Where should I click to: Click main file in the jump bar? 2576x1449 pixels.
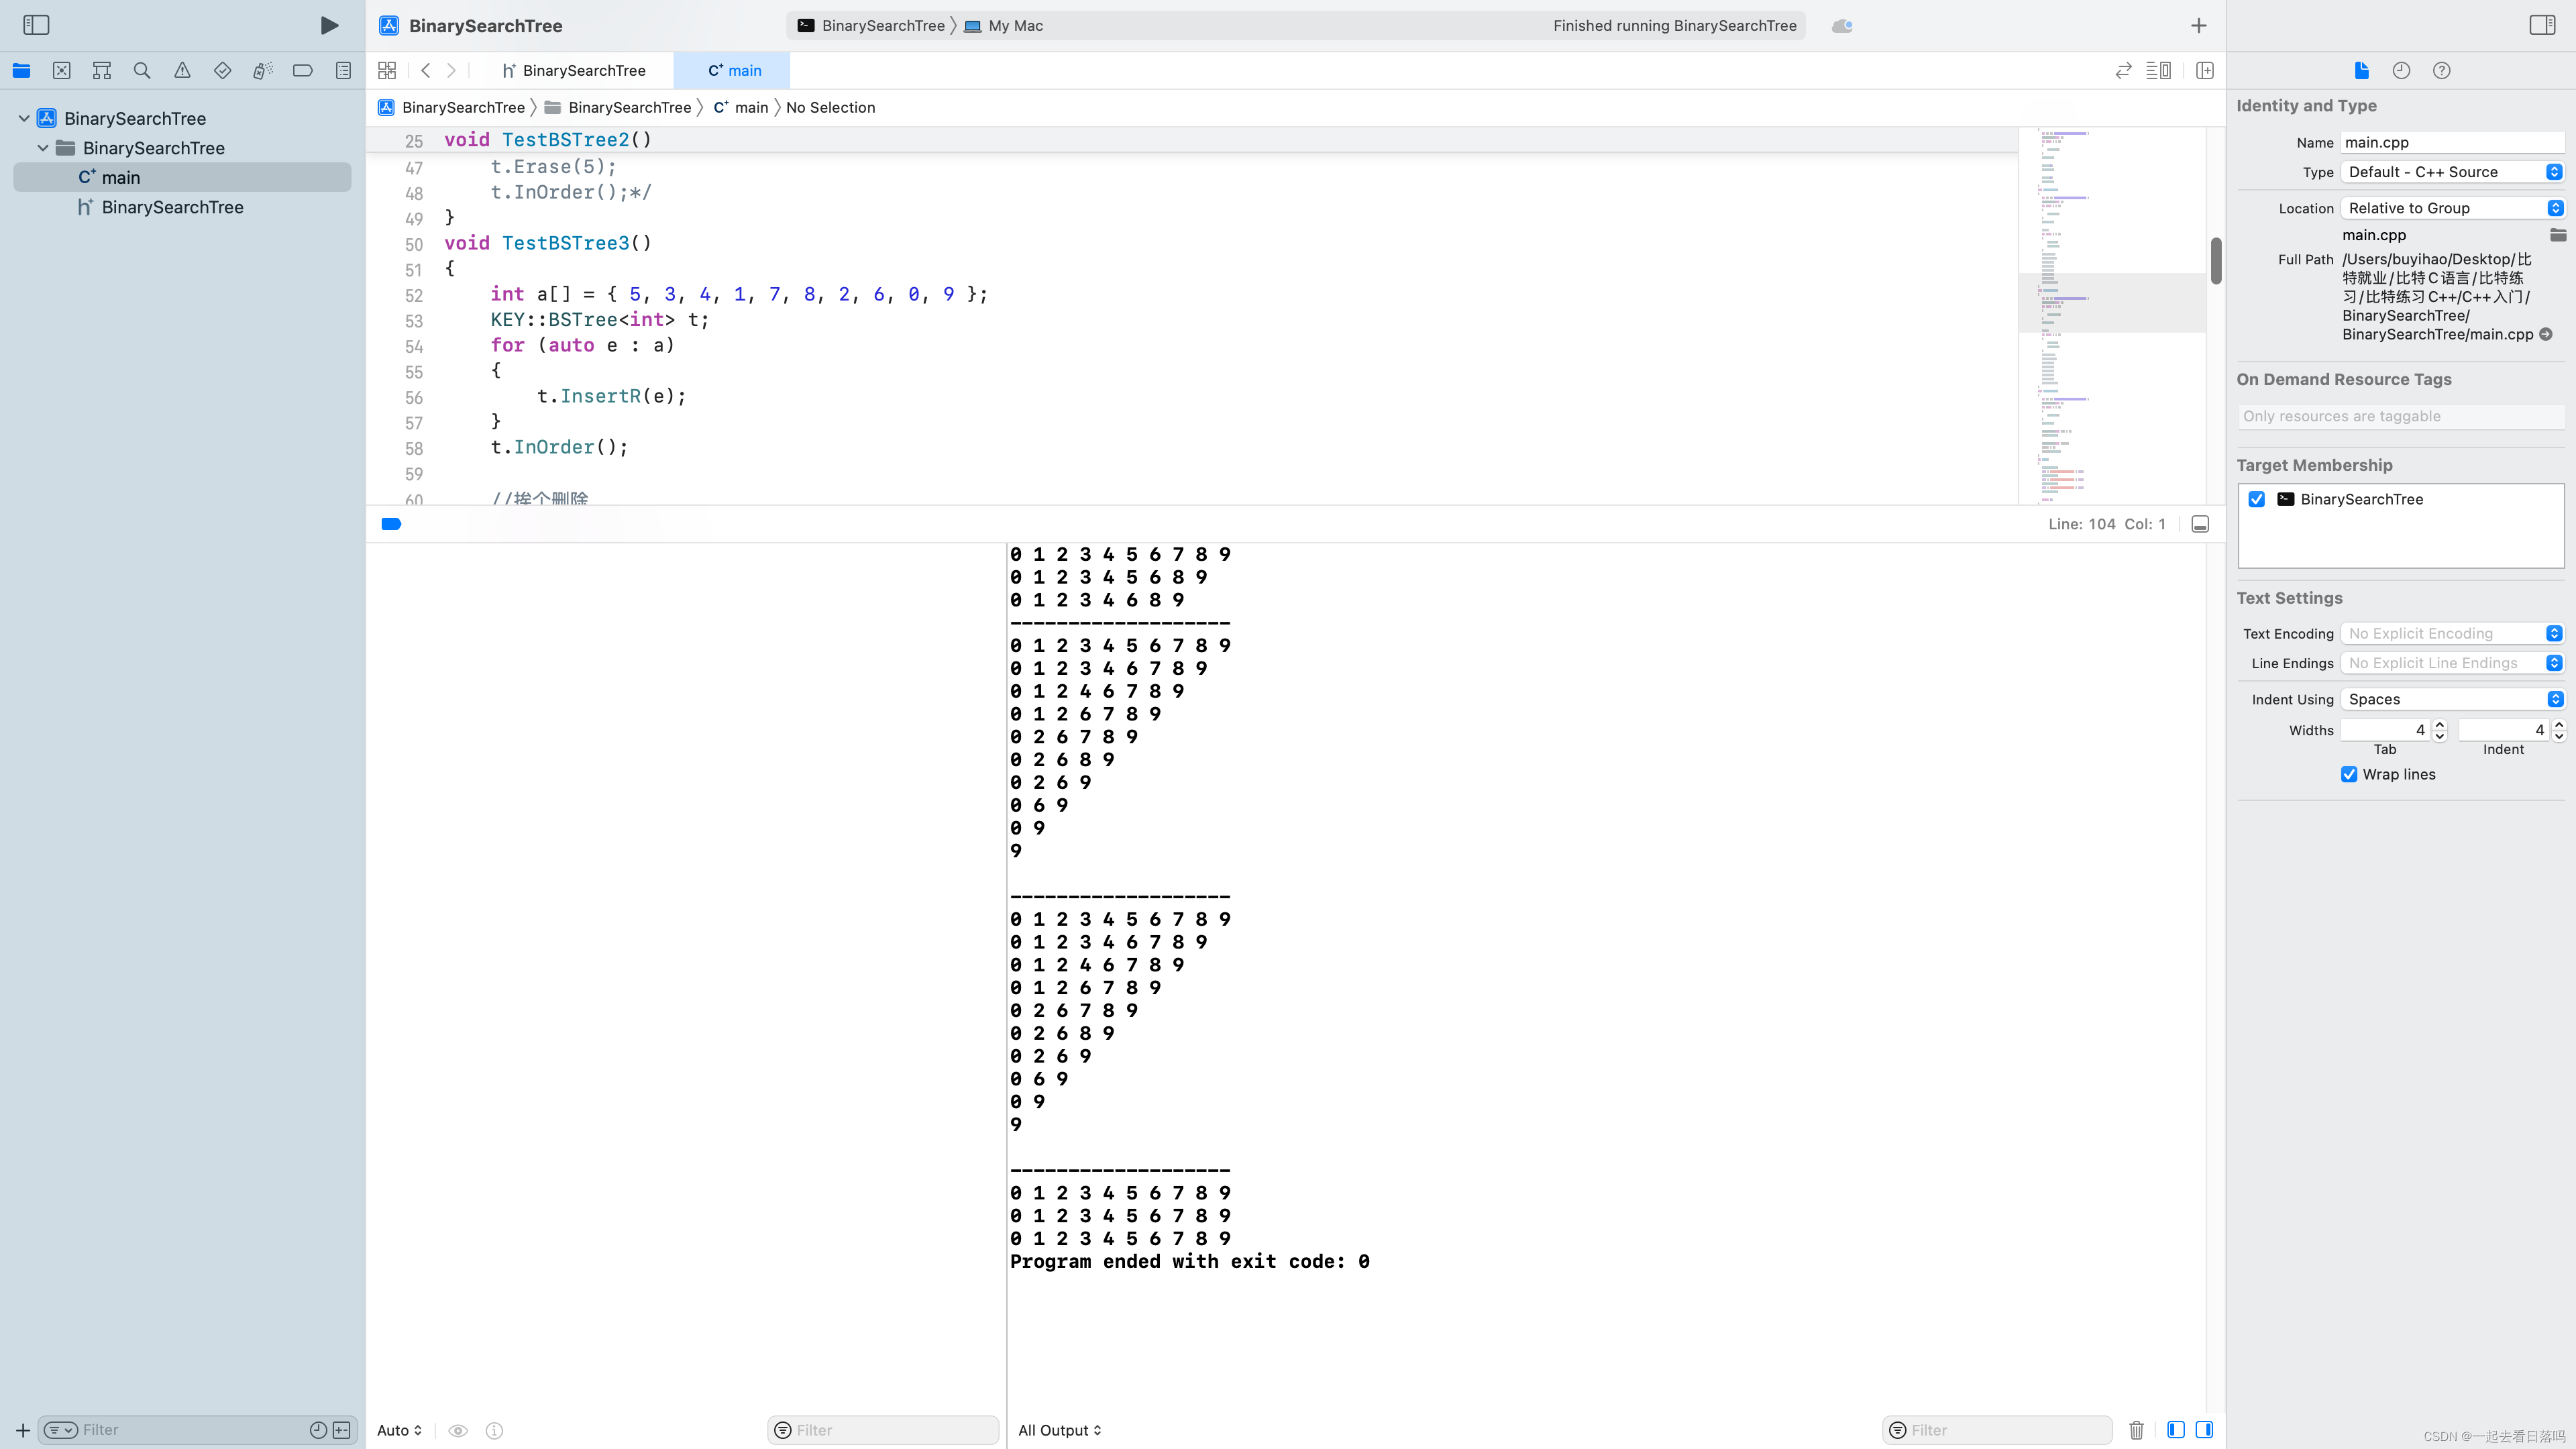click(741, 107)
